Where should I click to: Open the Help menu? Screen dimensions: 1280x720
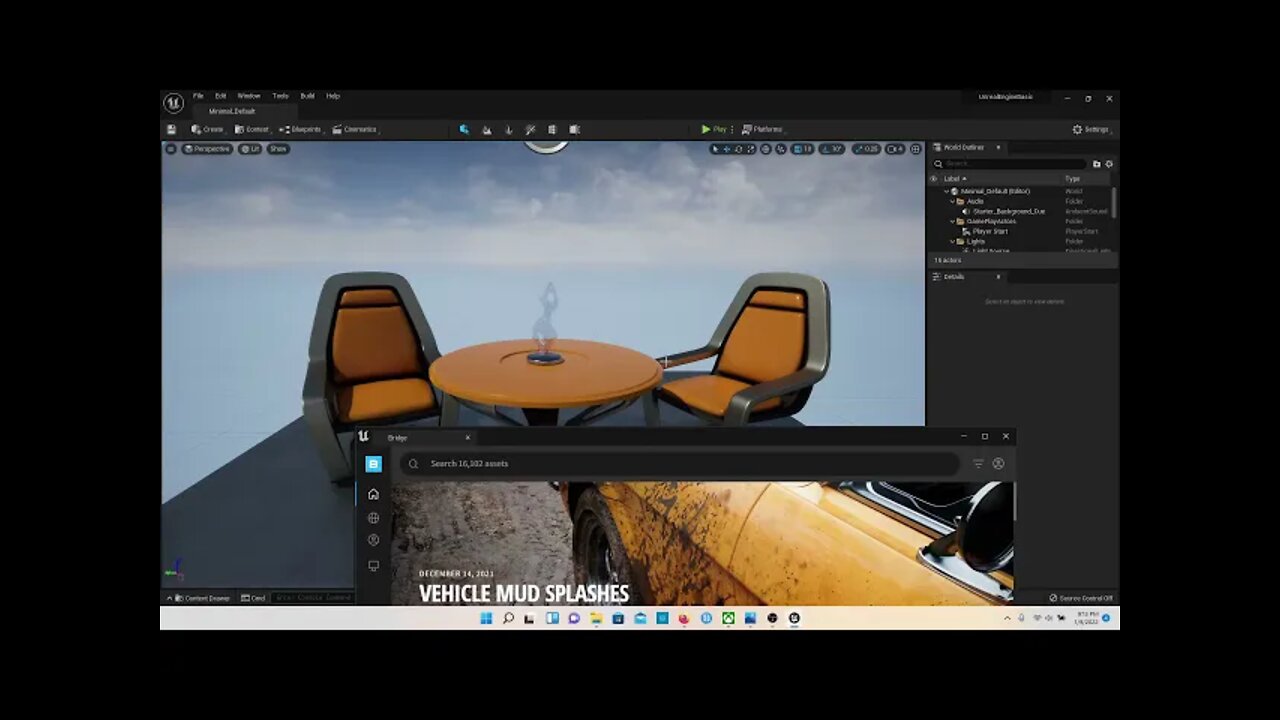tap(333, 96)
